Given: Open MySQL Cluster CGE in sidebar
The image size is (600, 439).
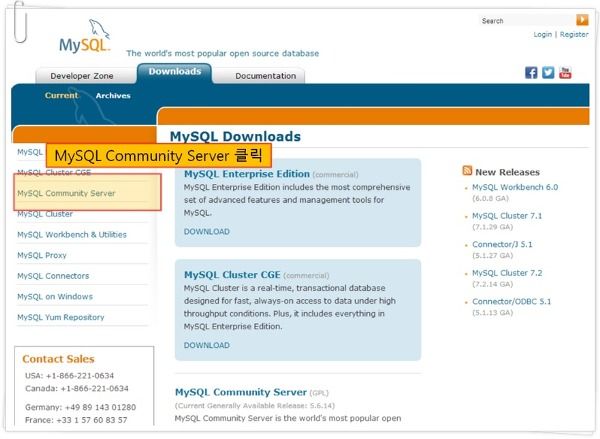Looking at the screenshot, I should (54, 173).
